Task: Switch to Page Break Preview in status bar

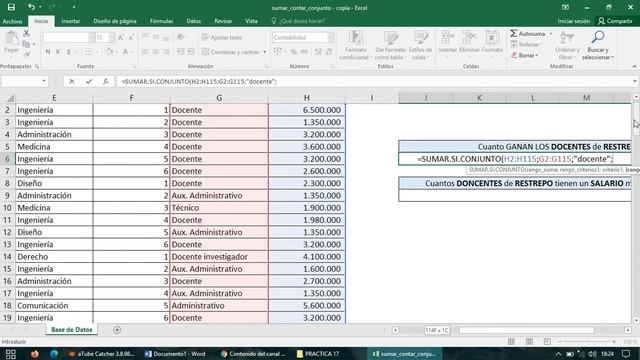Action: 547,342
